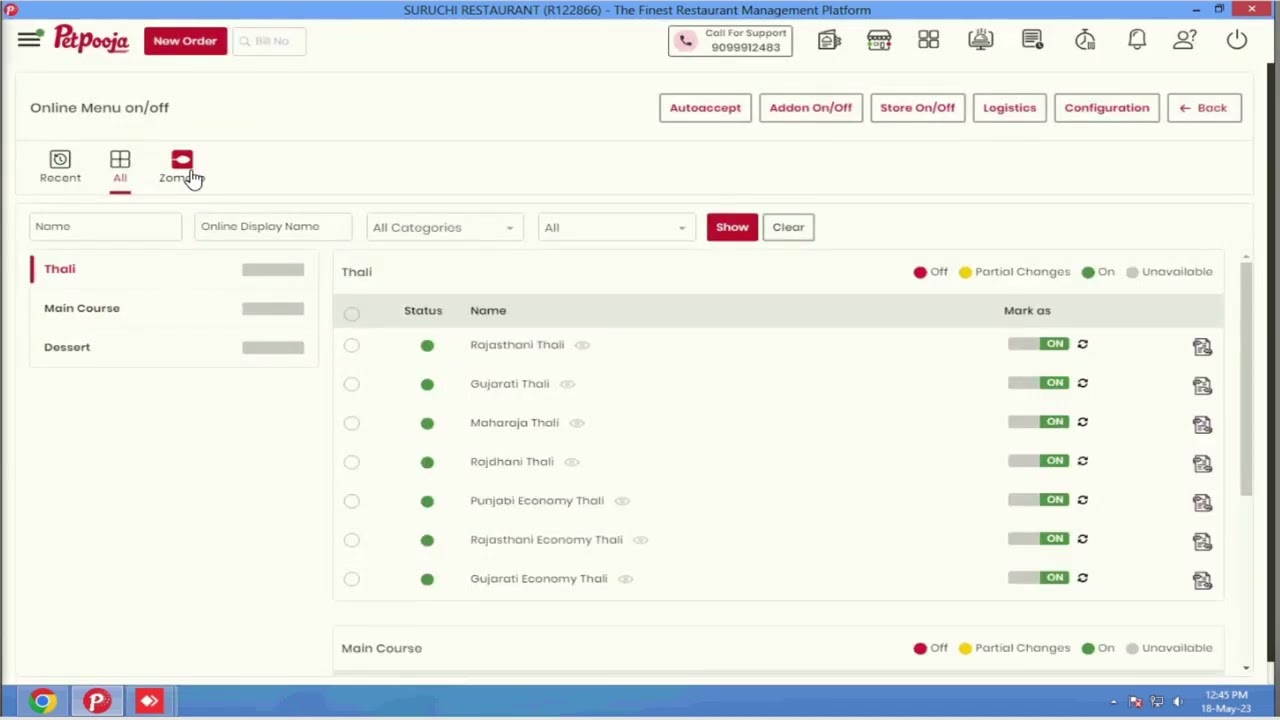Open the hamburger main menu
This screenshot has height=720, width=1280.
29,40
